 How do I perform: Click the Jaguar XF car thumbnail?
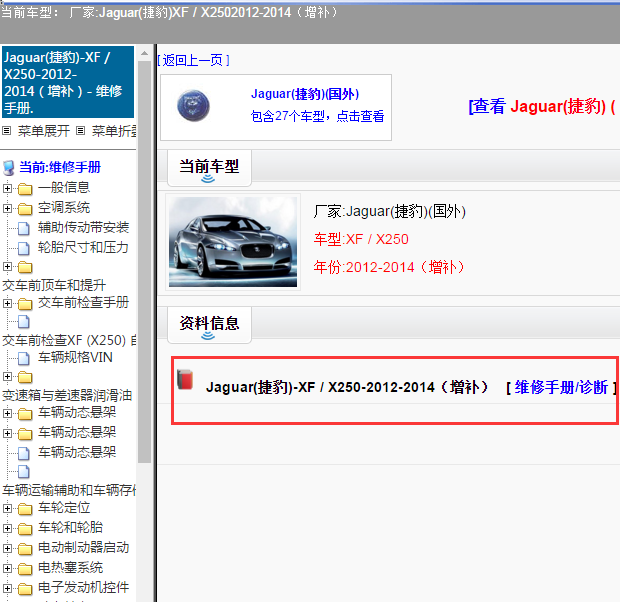coord(233,242)
